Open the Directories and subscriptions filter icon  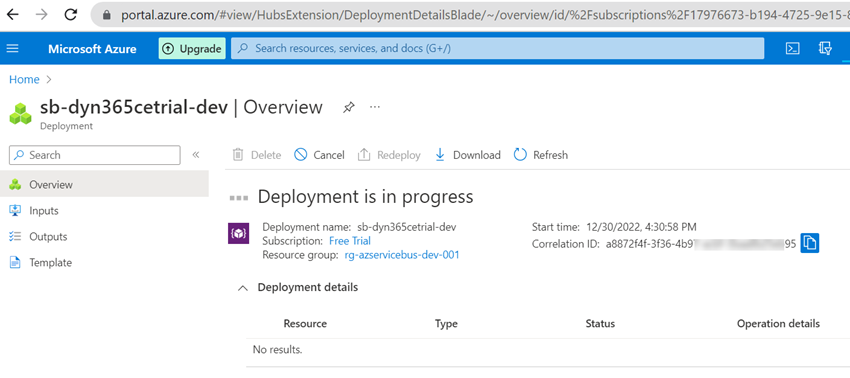[825, 48]
